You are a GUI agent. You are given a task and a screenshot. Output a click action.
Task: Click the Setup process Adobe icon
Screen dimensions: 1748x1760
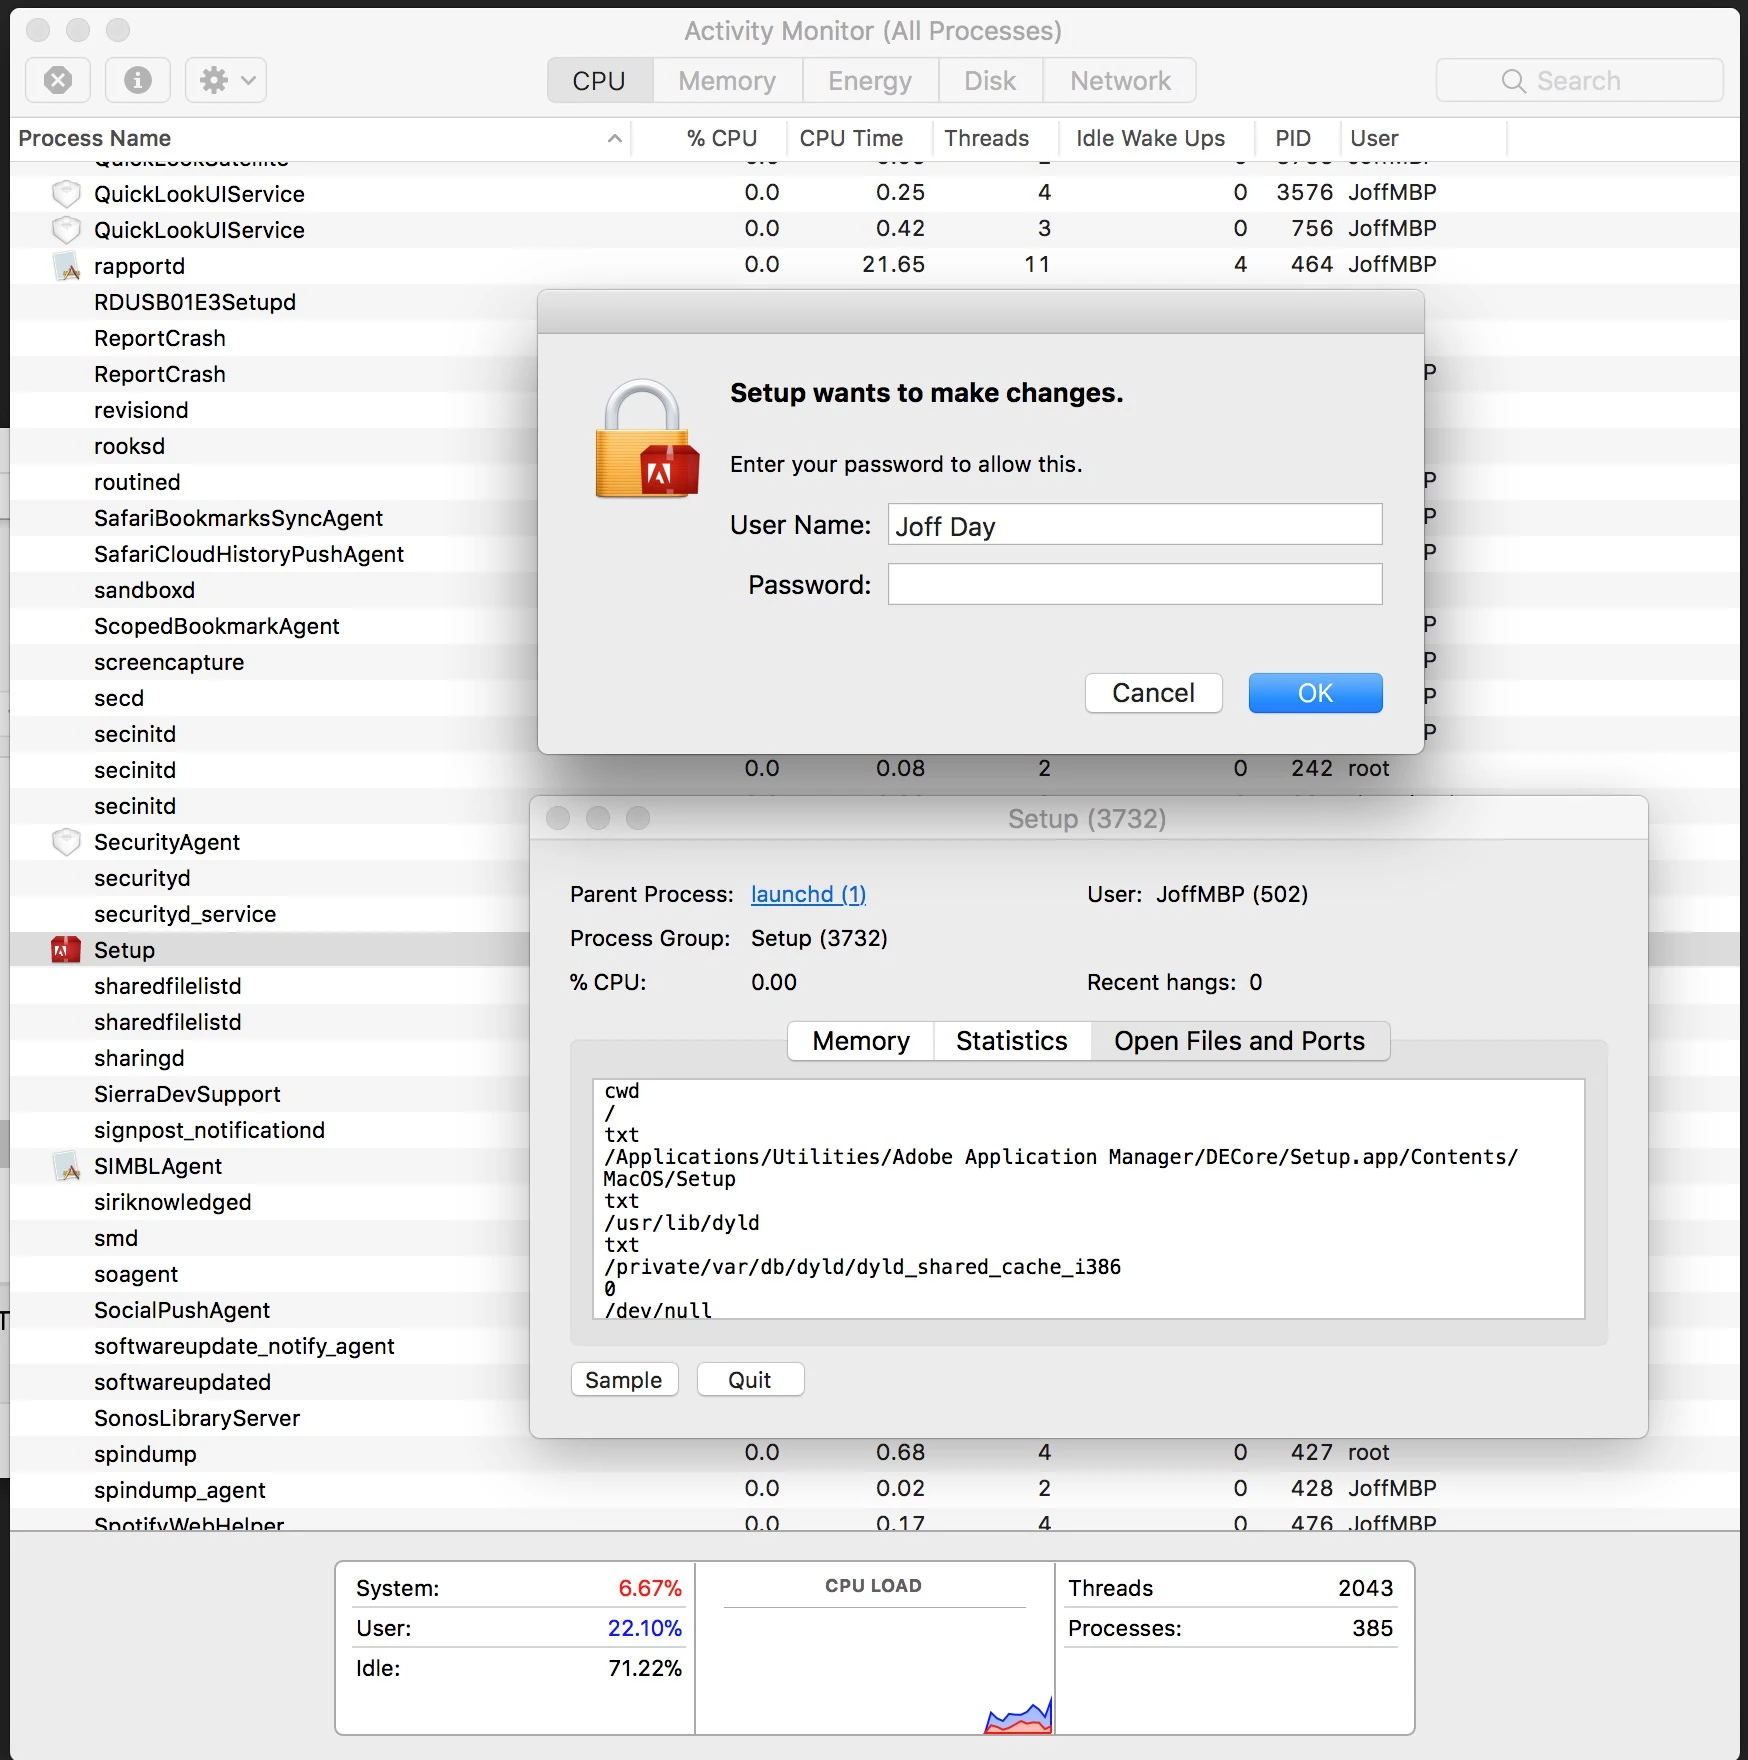(66, 950)
